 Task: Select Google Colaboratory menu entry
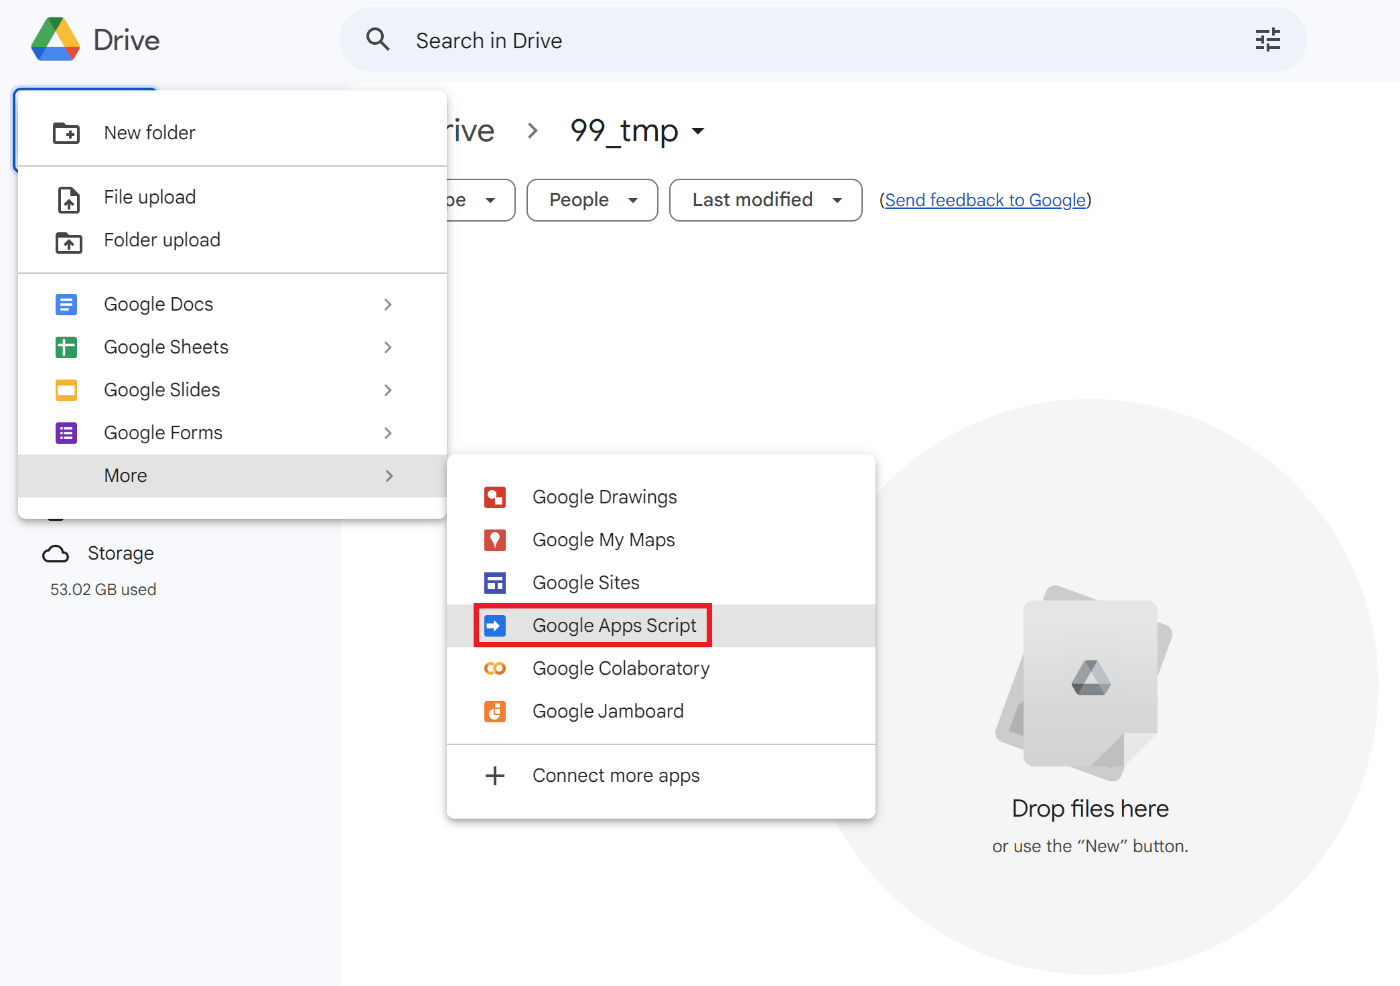pos(661,669)
